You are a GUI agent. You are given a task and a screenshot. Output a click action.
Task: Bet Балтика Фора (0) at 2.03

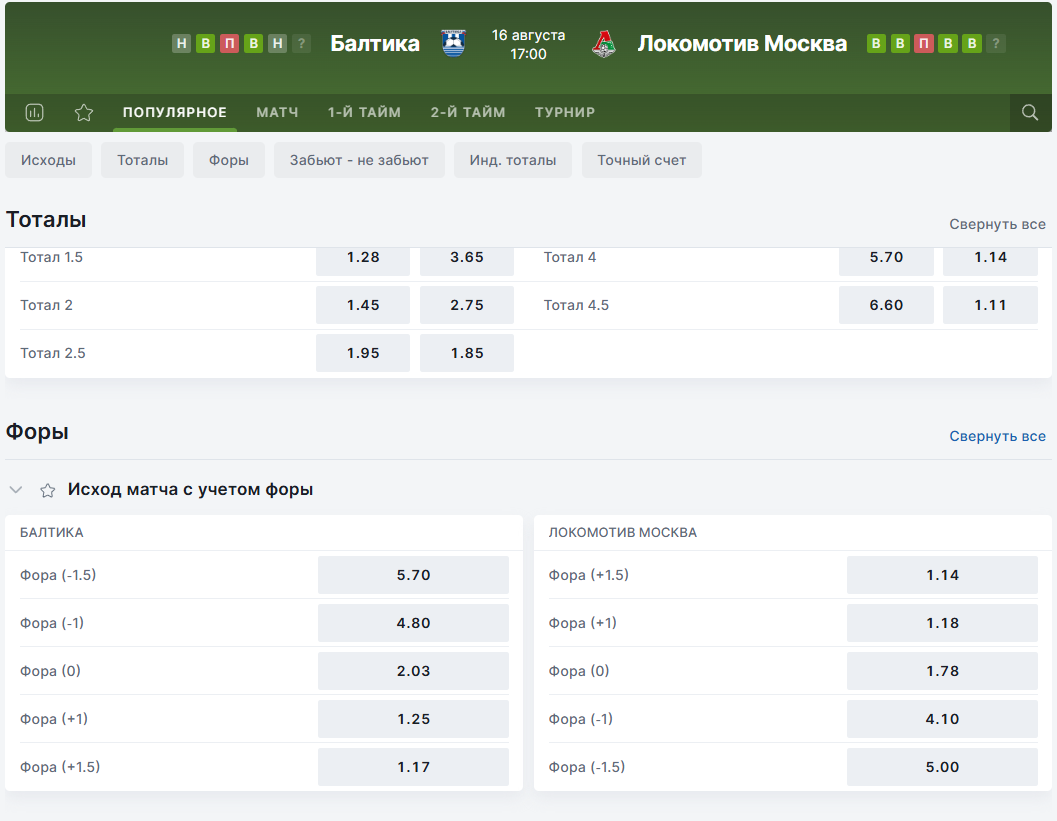413,671
